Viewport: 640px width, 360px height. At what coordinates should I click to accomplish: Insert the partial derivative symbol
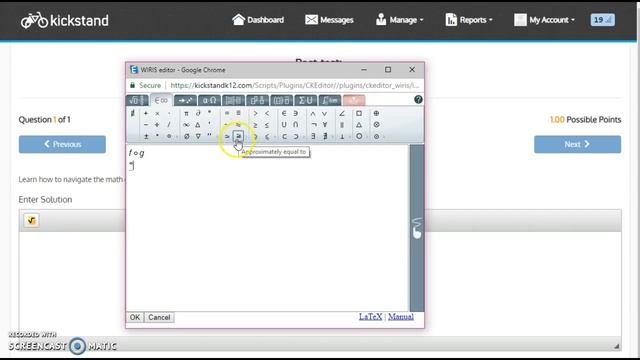point(198,113)
